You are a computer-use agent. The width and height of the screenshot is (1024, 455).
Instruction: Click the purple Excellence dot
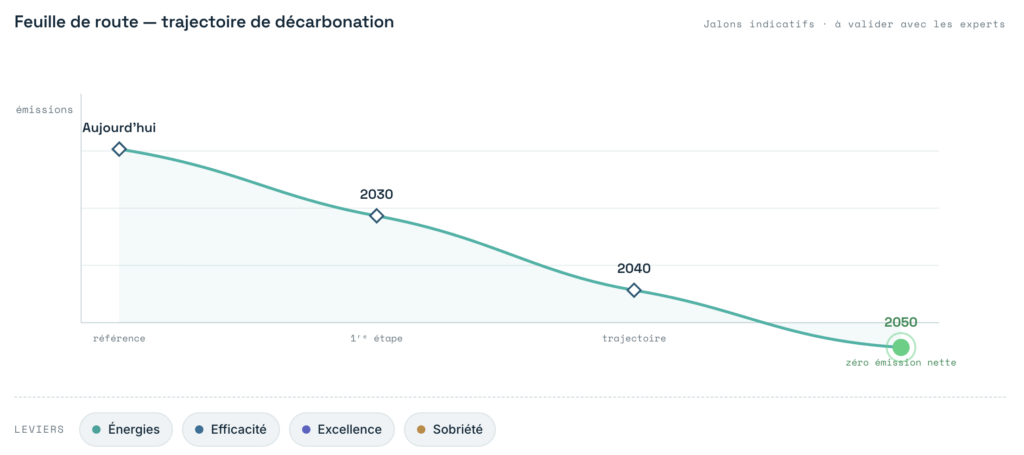pyautogui.click(x=306, y=430)
